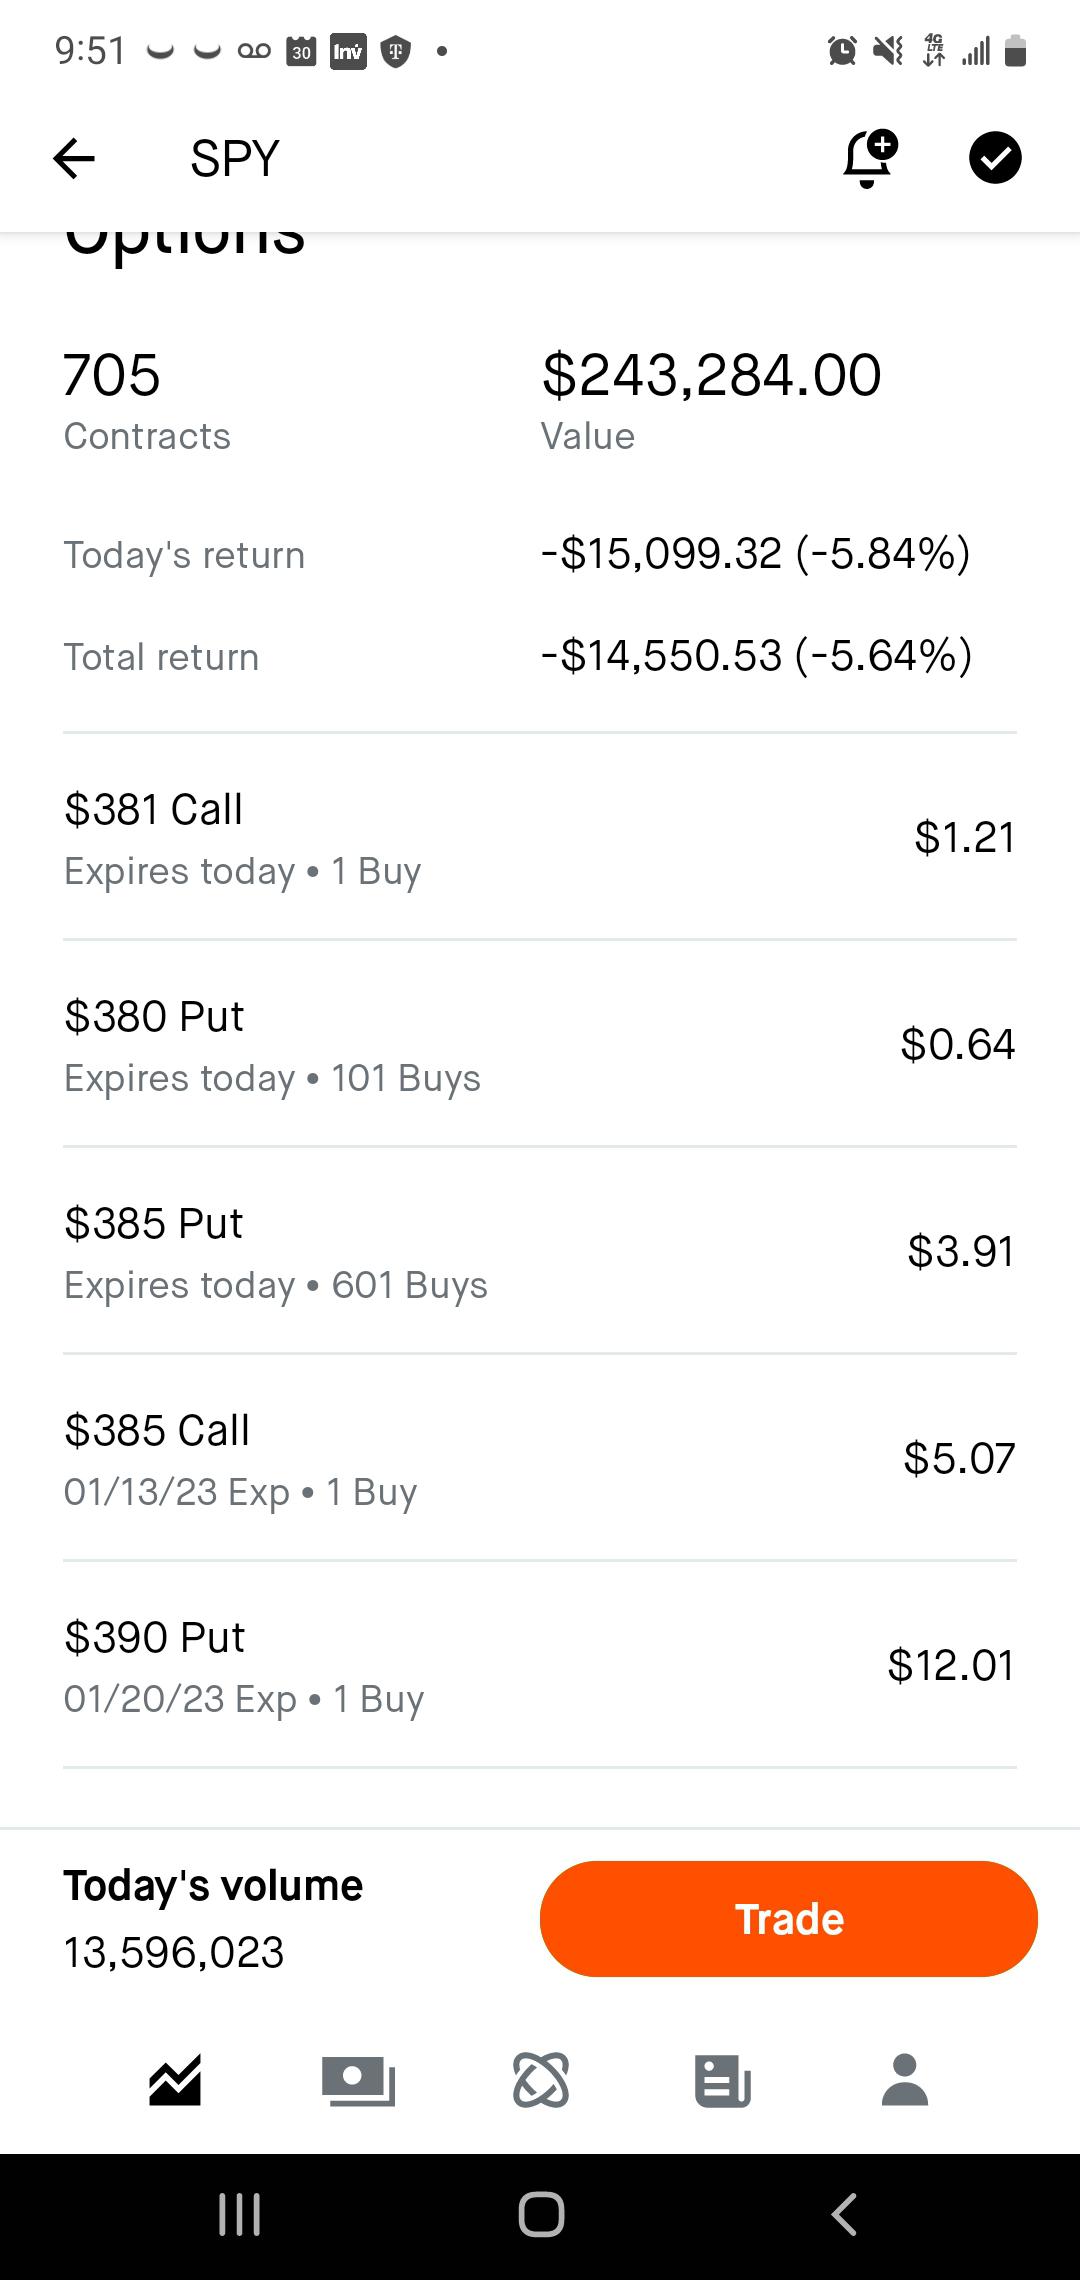
Task: Open the $385 Call expiring 01/13/23
Action: click(540, 1459)
